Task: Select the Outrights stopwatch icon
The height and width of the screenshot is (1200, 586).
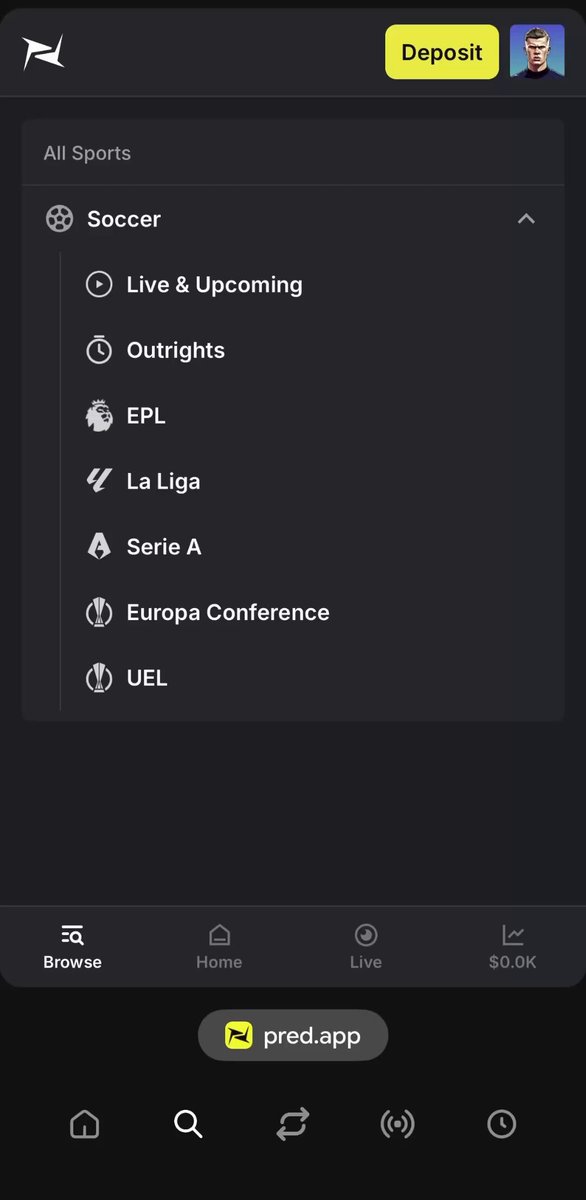Action: [x=99, y=350]
